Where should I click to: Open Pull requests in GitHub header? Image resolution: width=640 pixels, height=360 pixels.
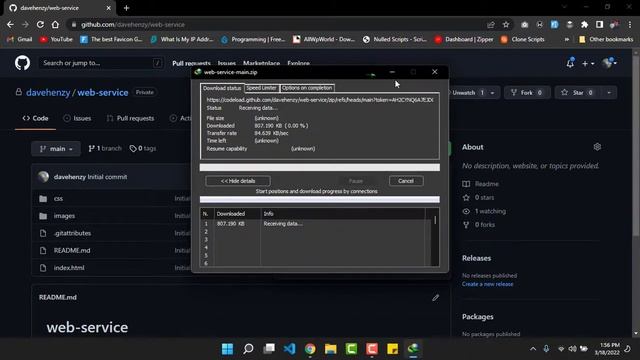[x=191, y=63]
